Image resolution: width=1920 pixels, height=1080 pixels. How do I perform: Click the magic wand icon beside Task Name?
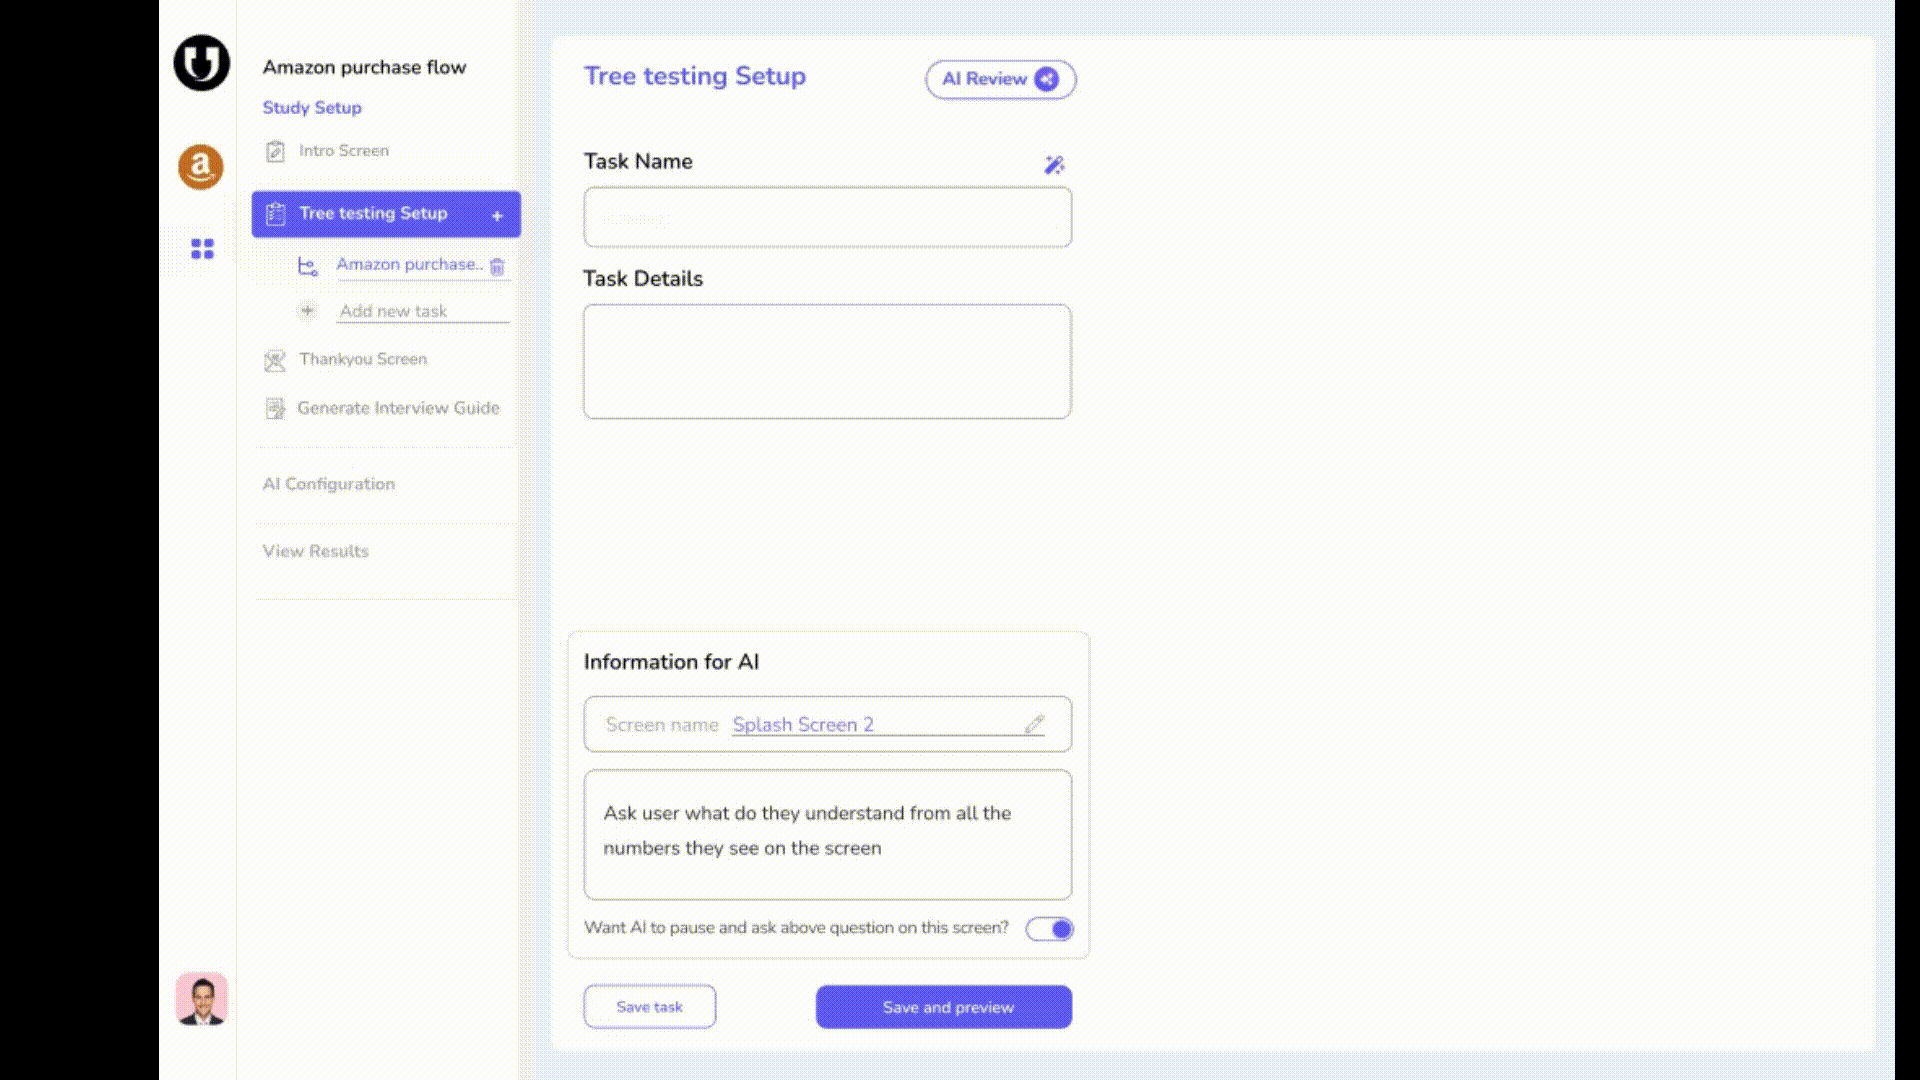(1054, 165)
